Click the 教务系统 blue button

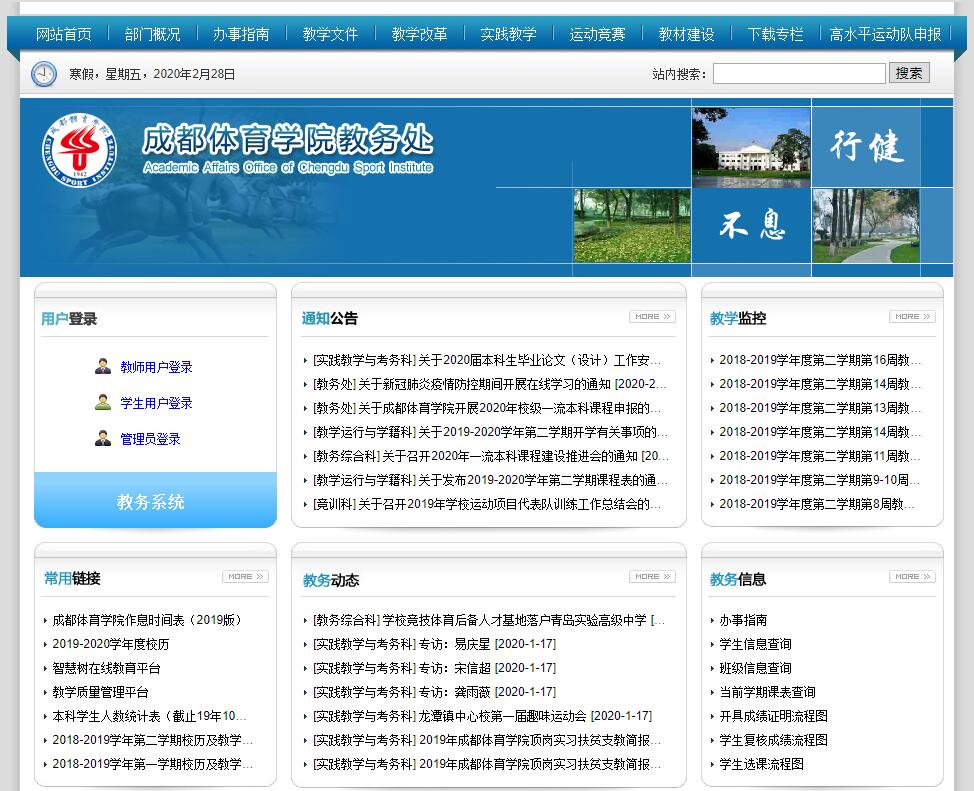click(155, 501)
